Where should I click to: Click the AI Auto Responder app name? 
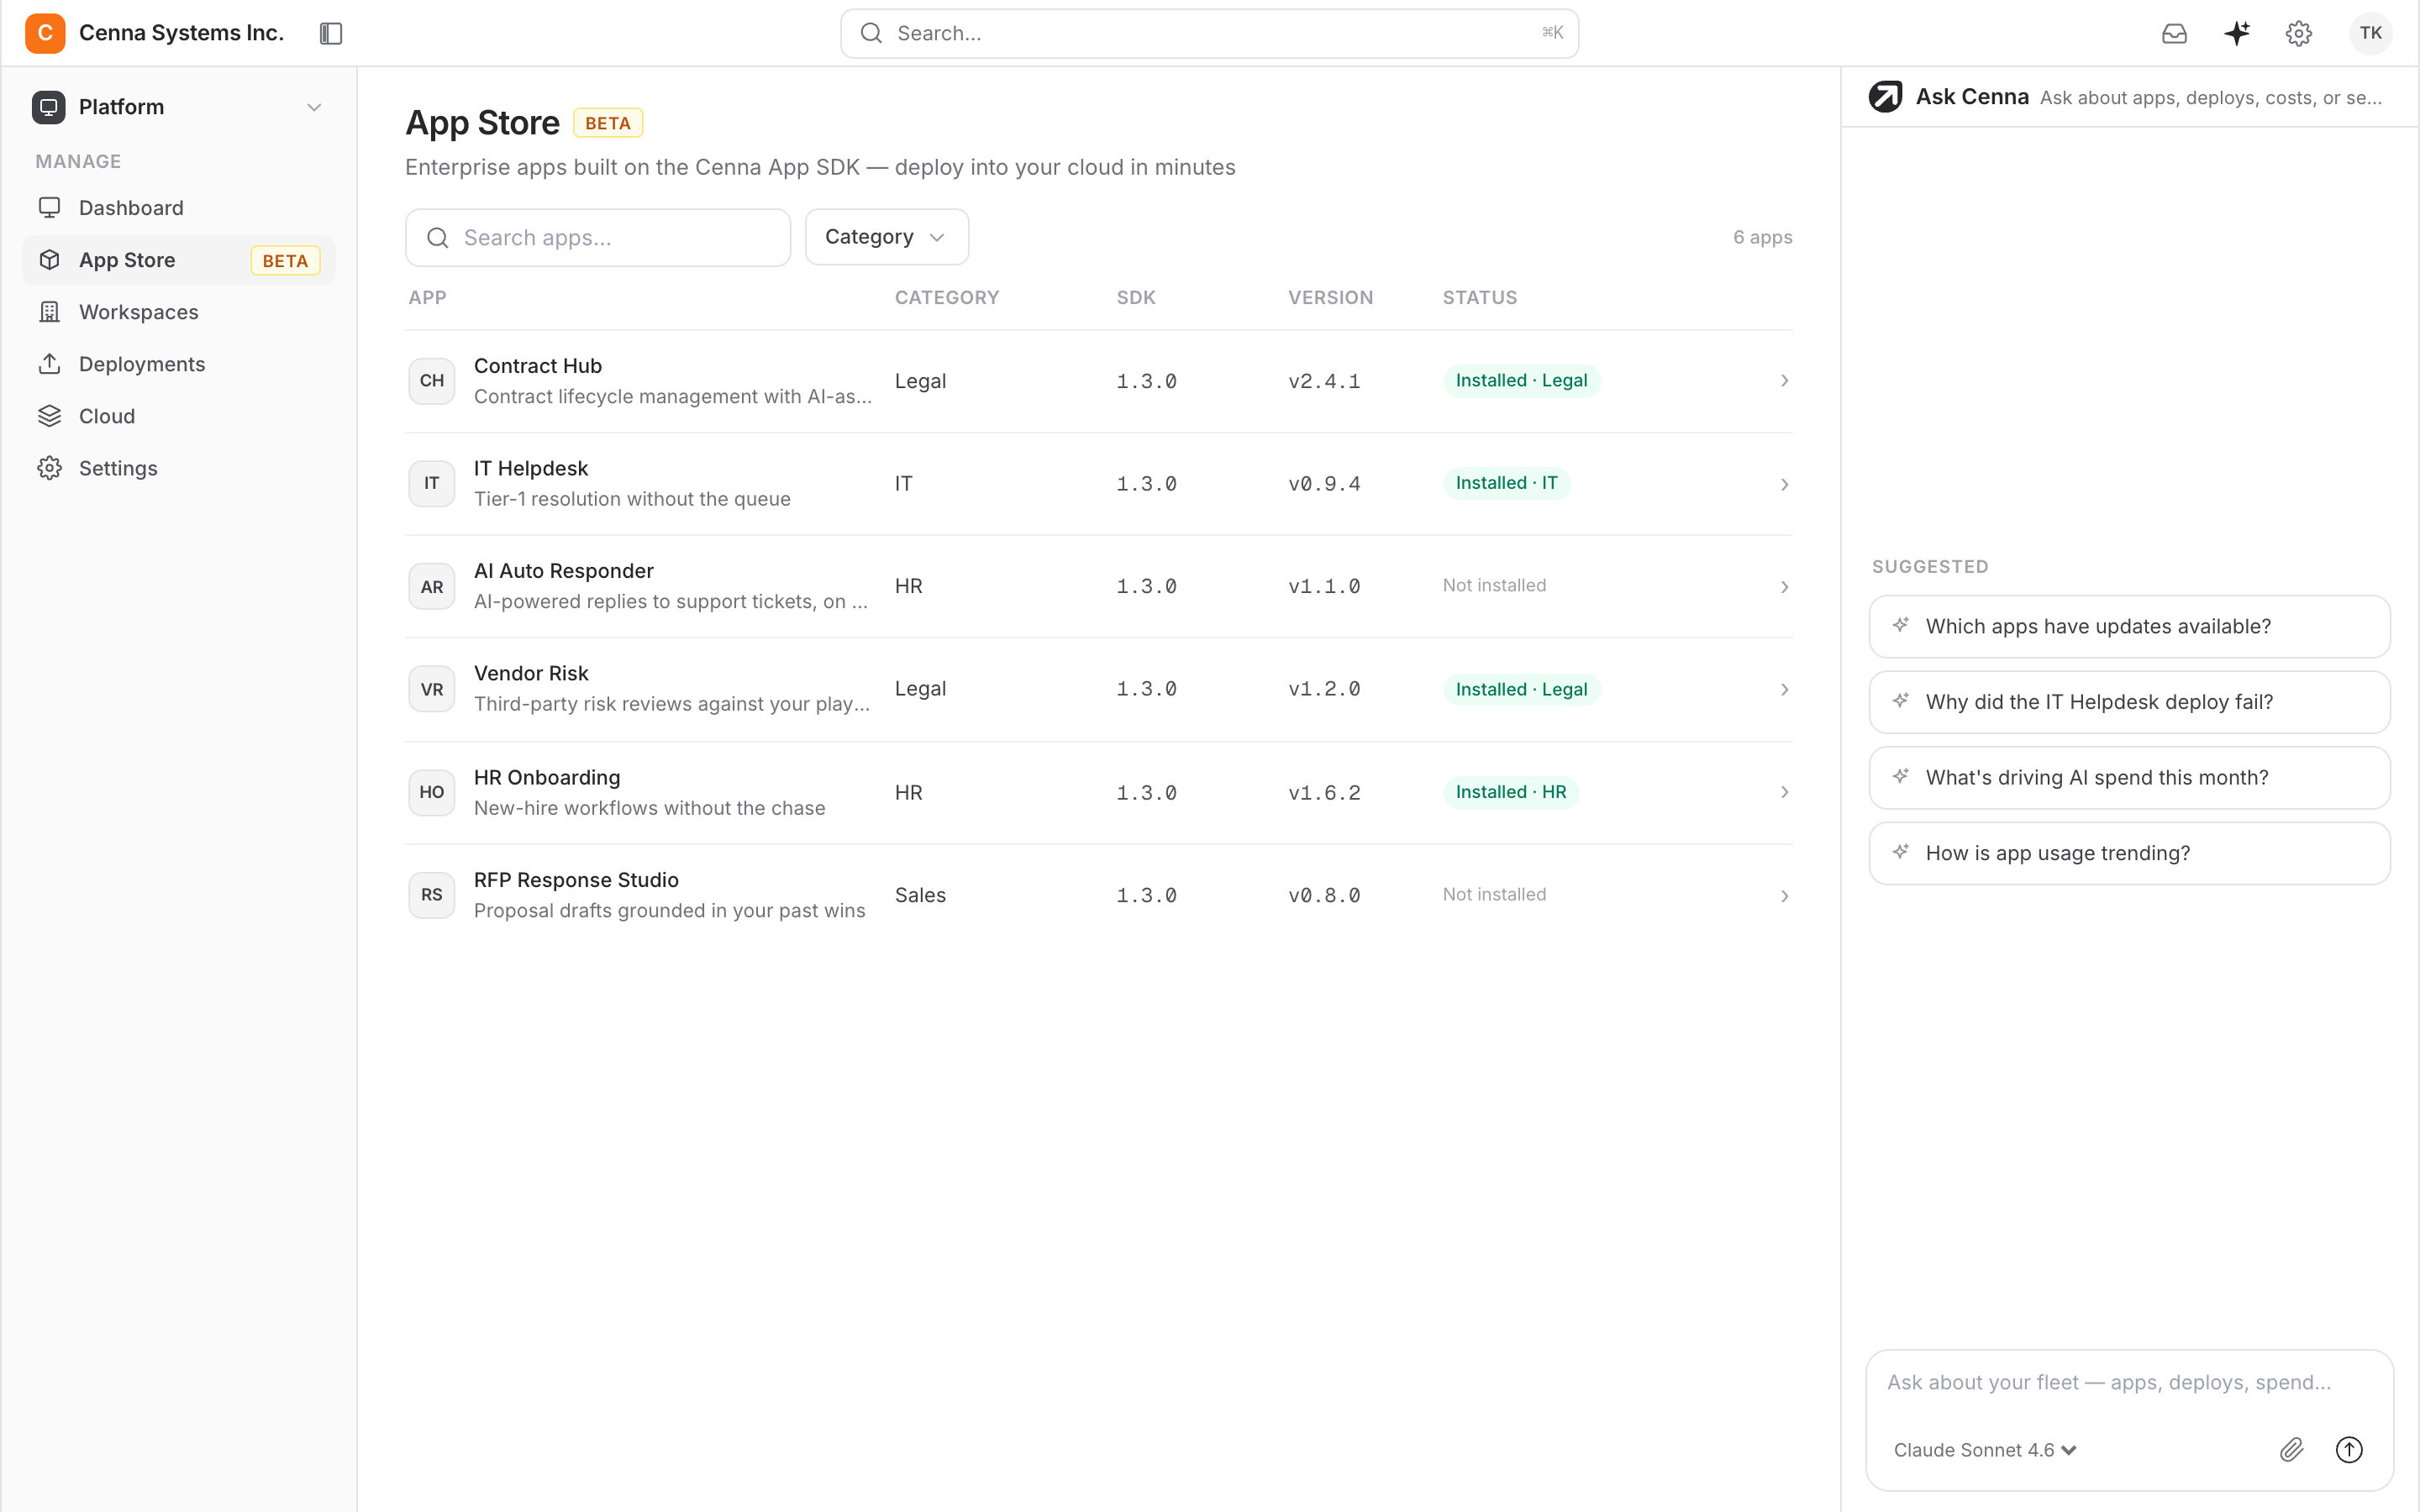(x=564, y=571)
